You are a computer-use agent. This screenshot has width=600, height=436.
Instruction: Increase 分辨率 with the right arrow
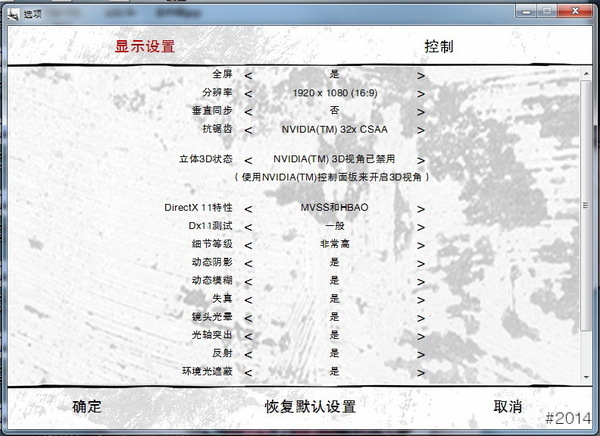pos(421,94)
